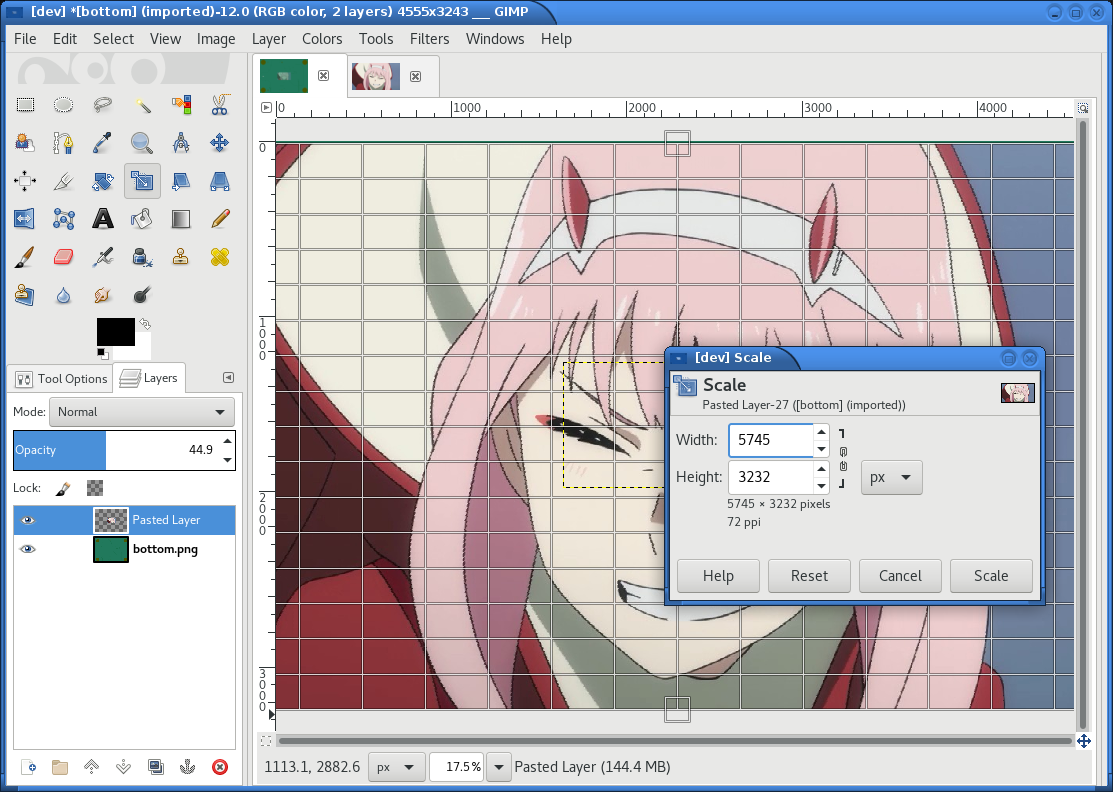Select the Measure compass tool
The width and height of the screenshot is (1113, 792).
pos(181,143)
